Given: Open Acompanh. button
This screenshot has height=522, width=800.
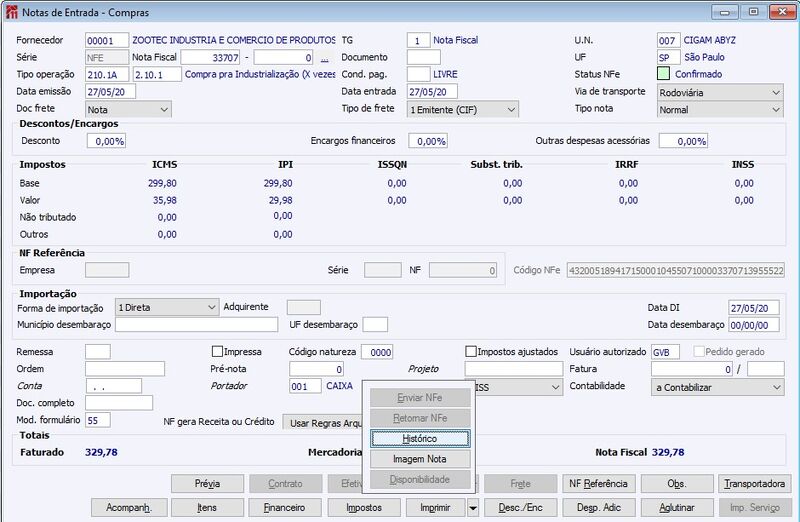Looking at the screenshot, I should click(129, 508).
